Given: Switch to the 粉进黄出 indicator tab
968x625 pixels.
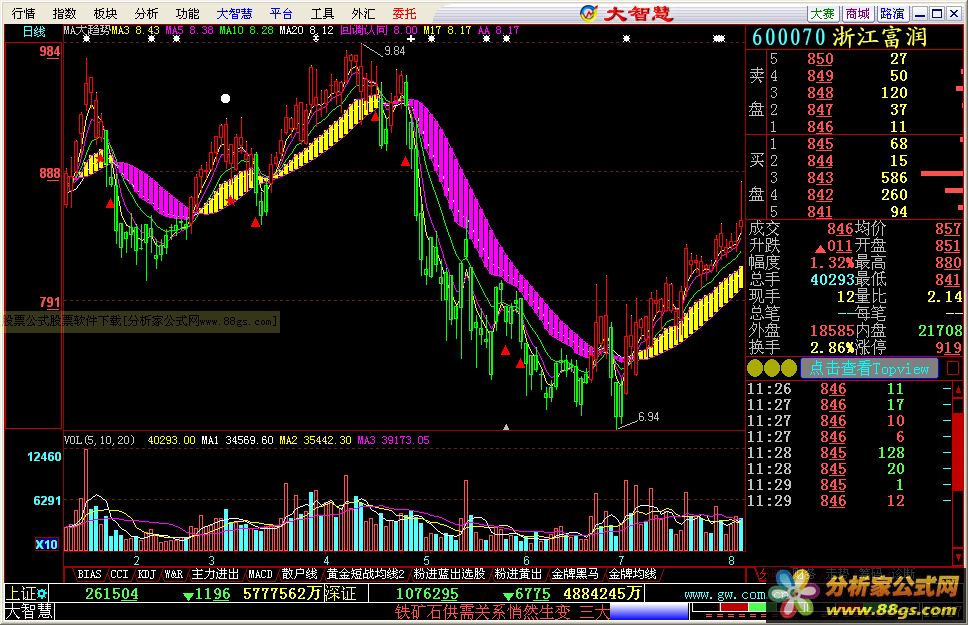Looking at the screenshot, I should coord(518,574).
